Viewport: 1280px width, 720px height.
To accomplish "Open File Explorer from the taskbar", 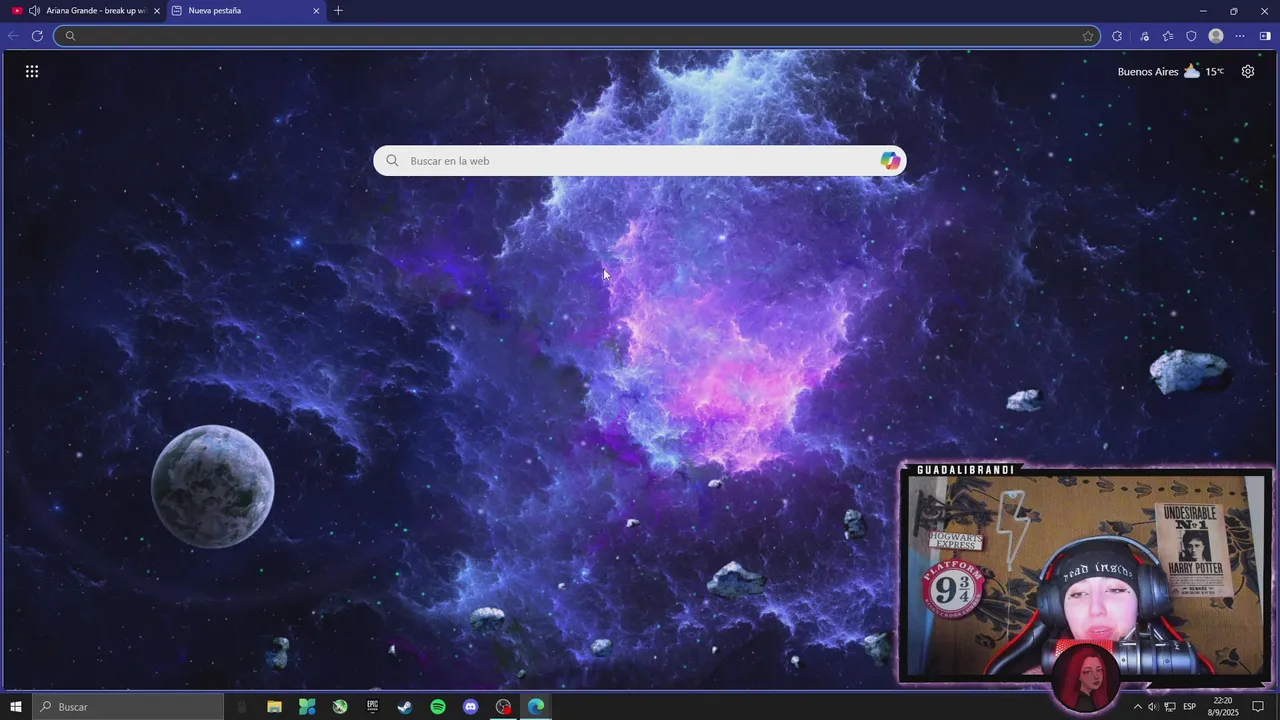I will (x=274, y=707).
